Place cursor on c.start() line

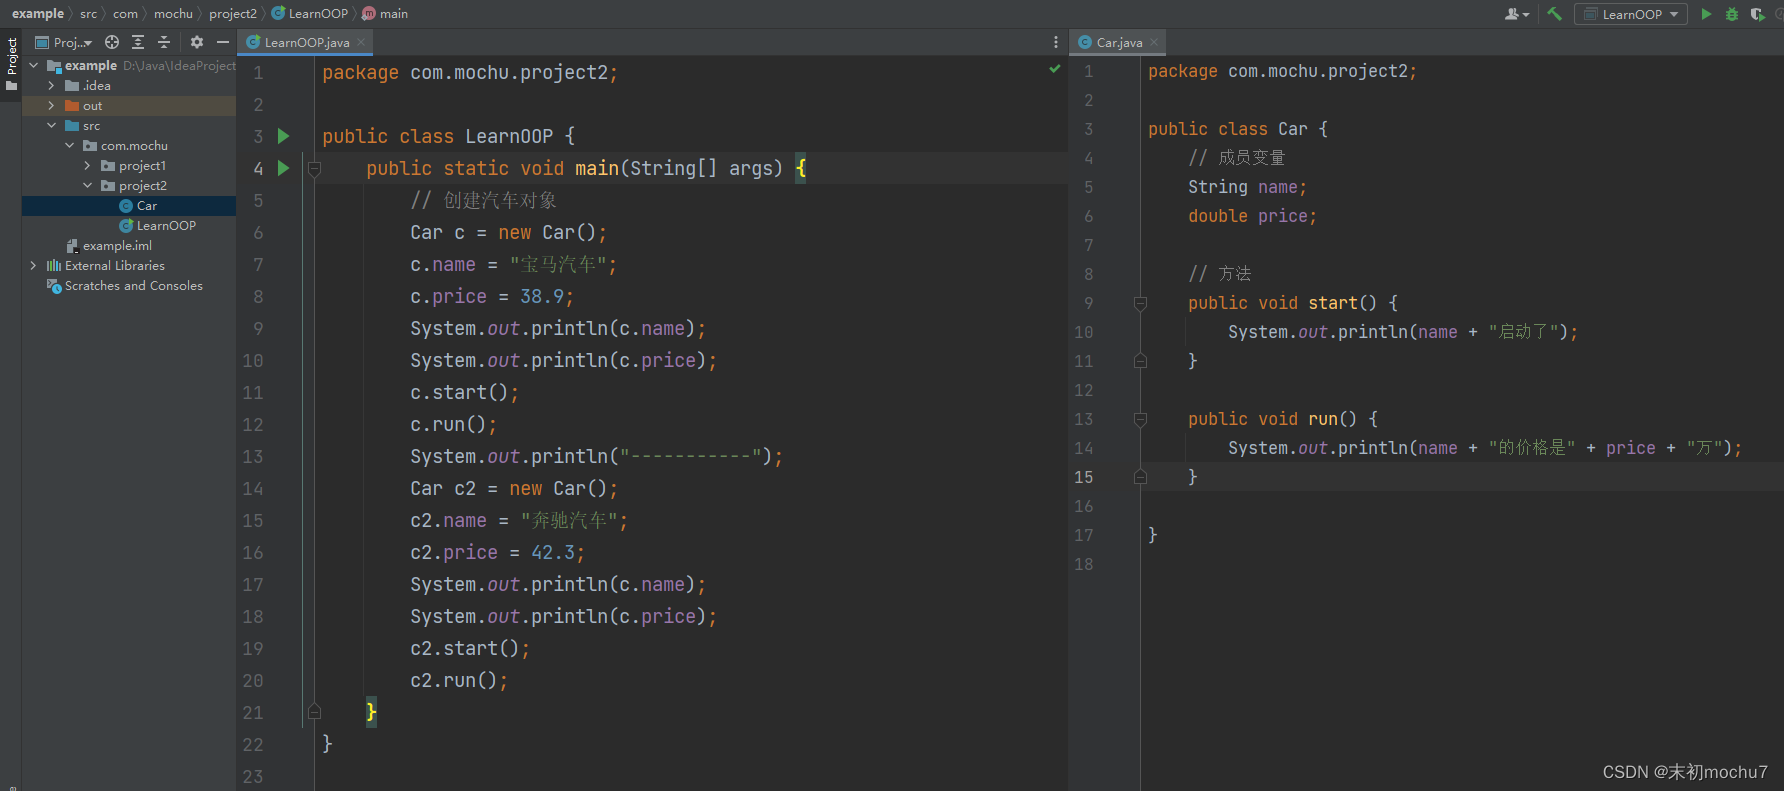coord(464,393)
